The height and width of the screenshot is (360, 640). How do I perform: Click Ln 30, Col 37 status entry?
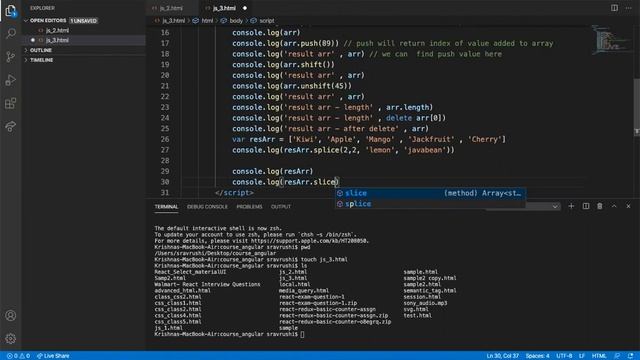pos(502,356)
